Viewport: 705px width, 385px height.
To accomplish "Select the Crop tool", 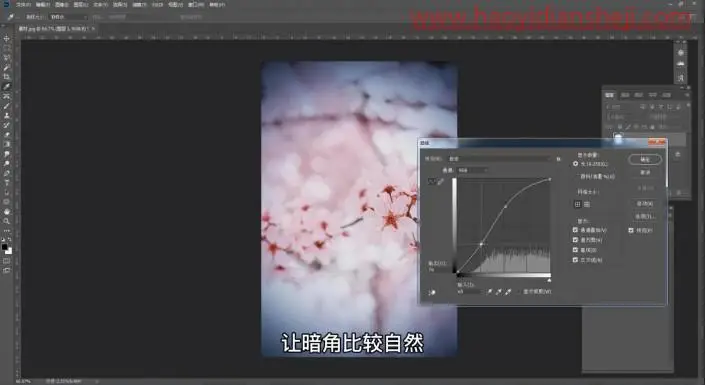I will pos(6,77).
